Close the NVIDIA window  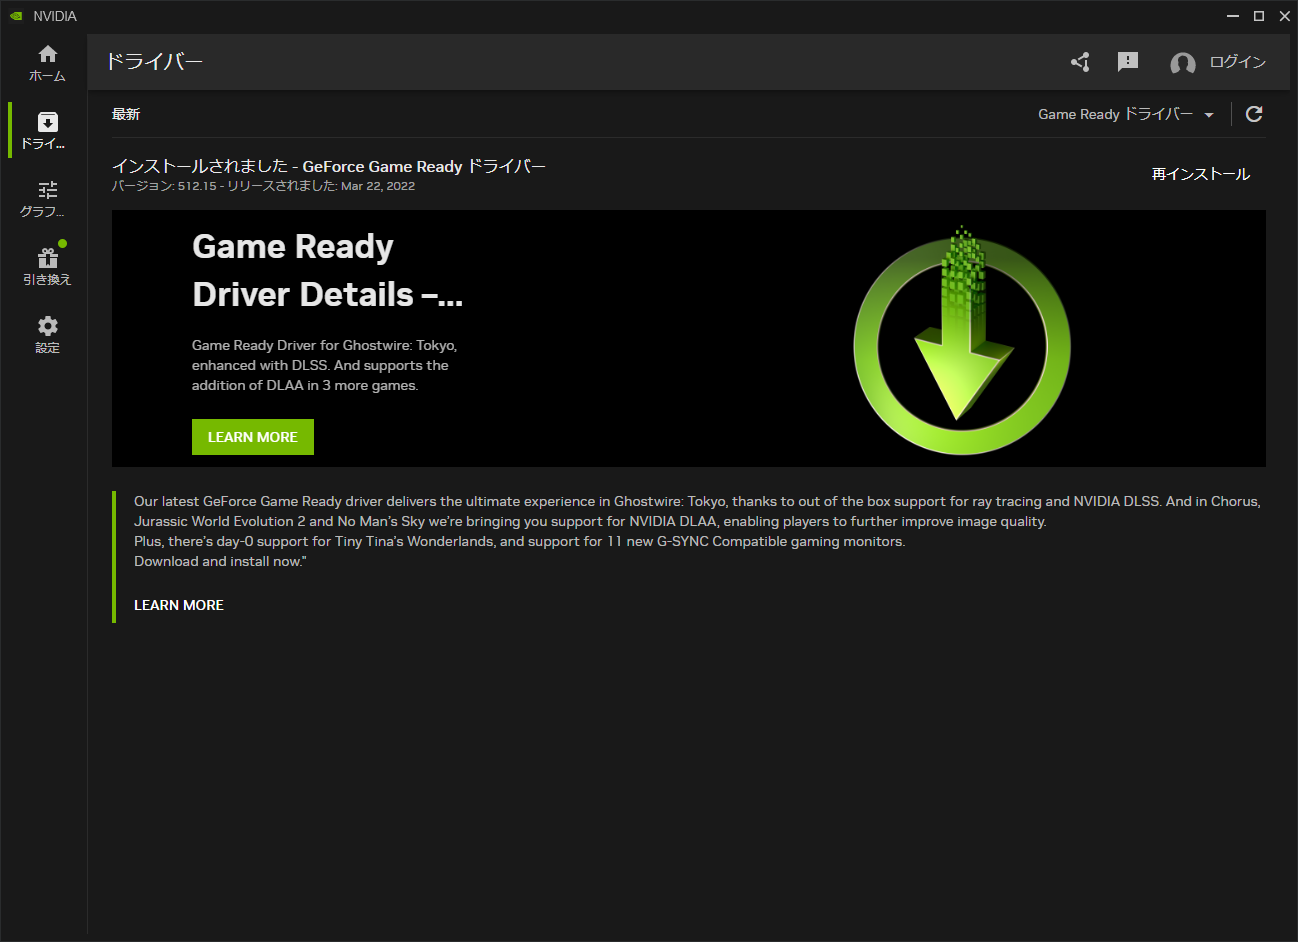click(1285, 16)
